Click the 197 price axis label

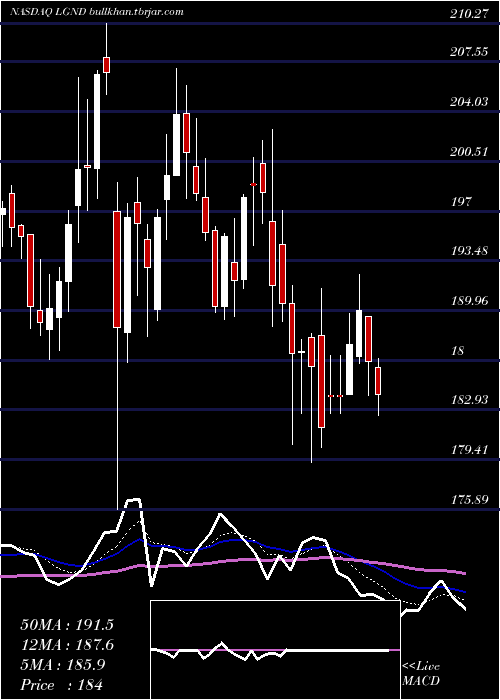point(461,202)
